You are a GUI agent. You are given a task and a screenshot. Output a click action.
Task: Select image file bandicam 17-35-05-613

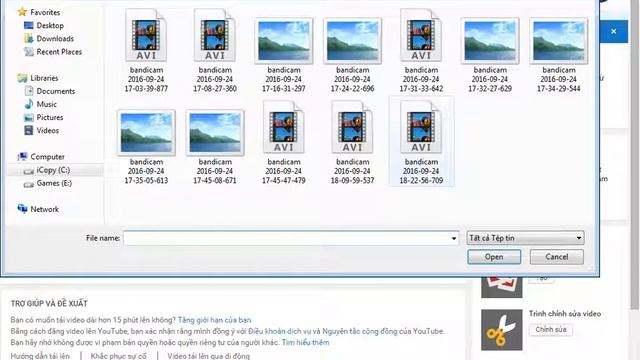(x=146, y=146)
